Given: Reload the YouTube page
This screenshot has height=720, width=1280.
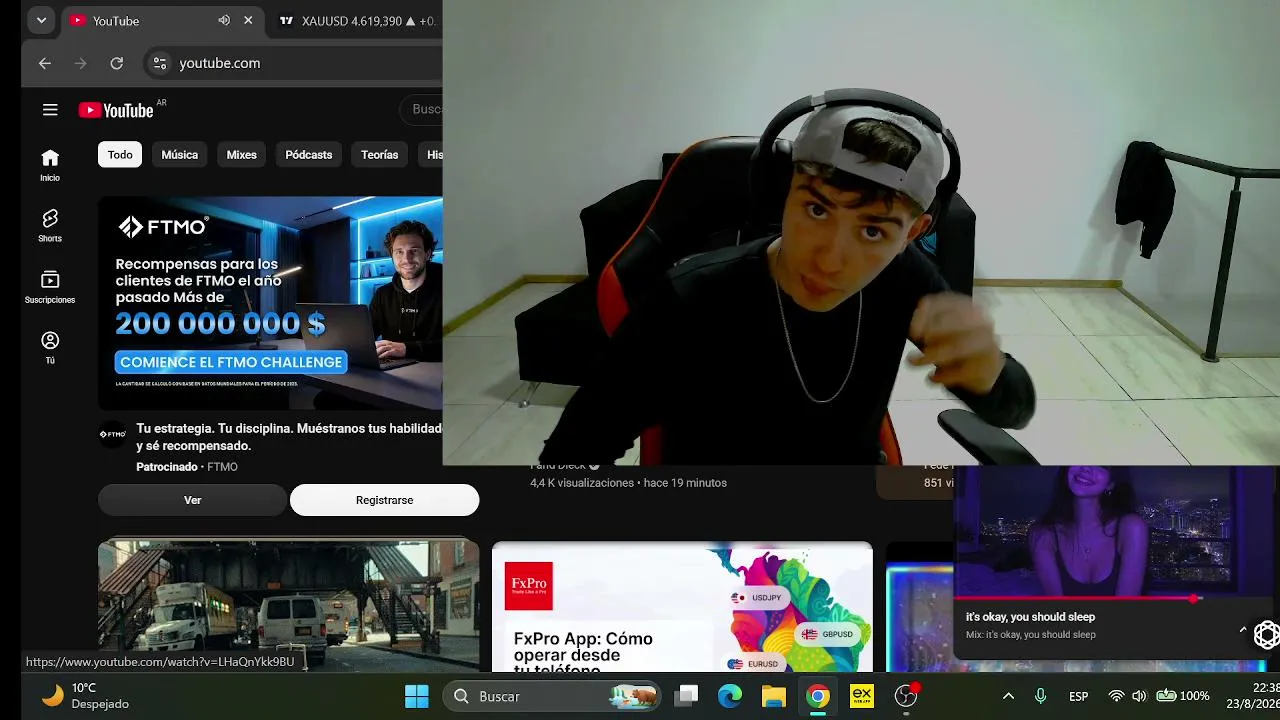Looking at the screenshot, I should [117, 63].
